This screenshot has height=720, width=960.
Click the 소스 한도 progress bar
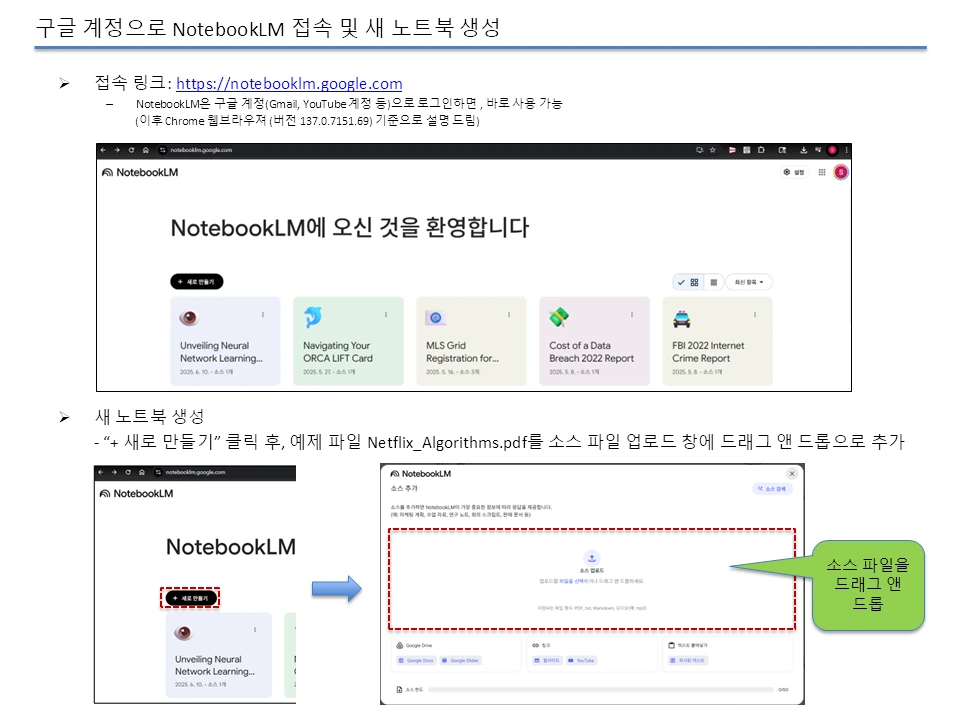(601, 689)
